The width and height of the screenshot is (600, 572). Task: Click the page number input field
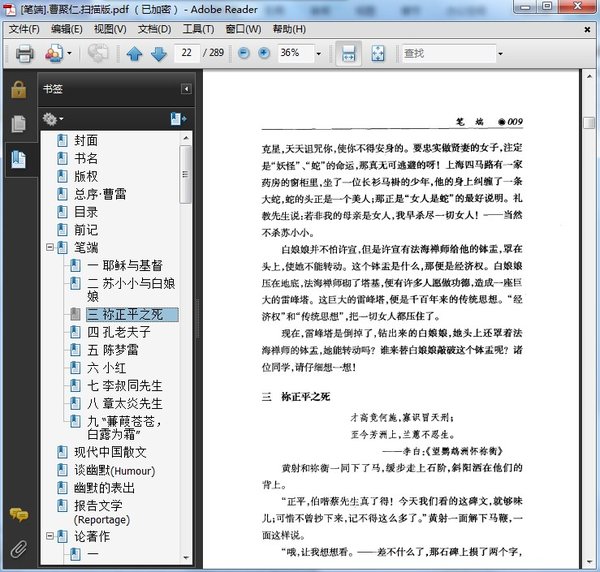pos(186,53)
